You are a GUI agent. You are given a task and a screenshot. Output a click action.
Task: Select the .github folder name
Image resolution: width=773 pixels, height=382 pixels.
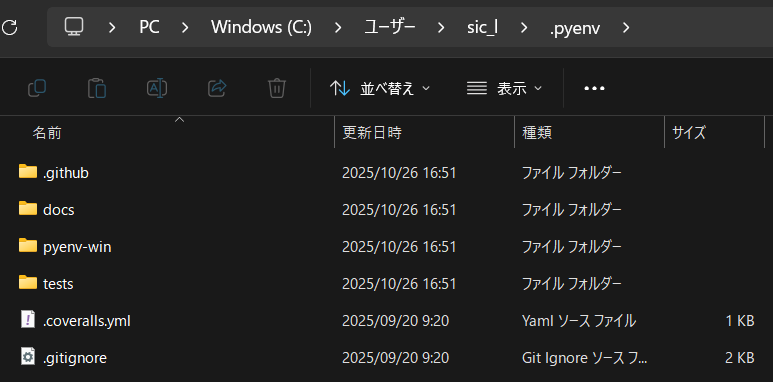(66, 173)
